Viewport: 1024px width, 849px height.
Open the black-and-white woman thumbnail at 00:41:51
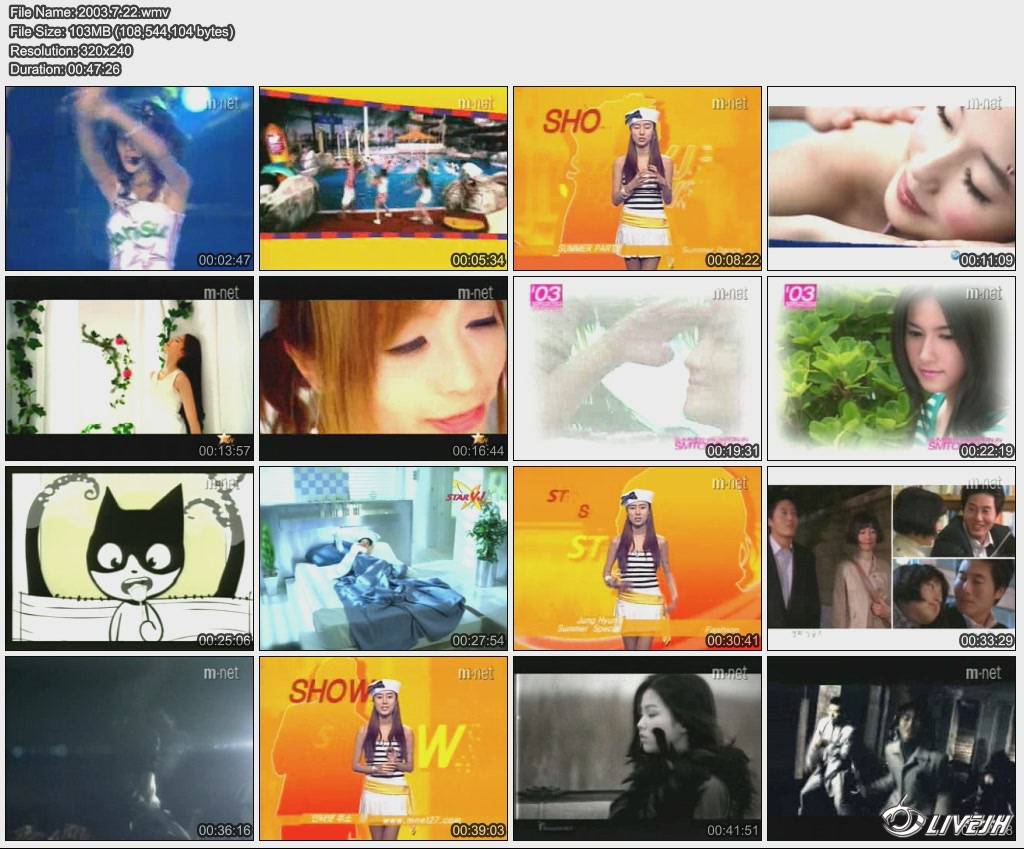coord(637,748)
